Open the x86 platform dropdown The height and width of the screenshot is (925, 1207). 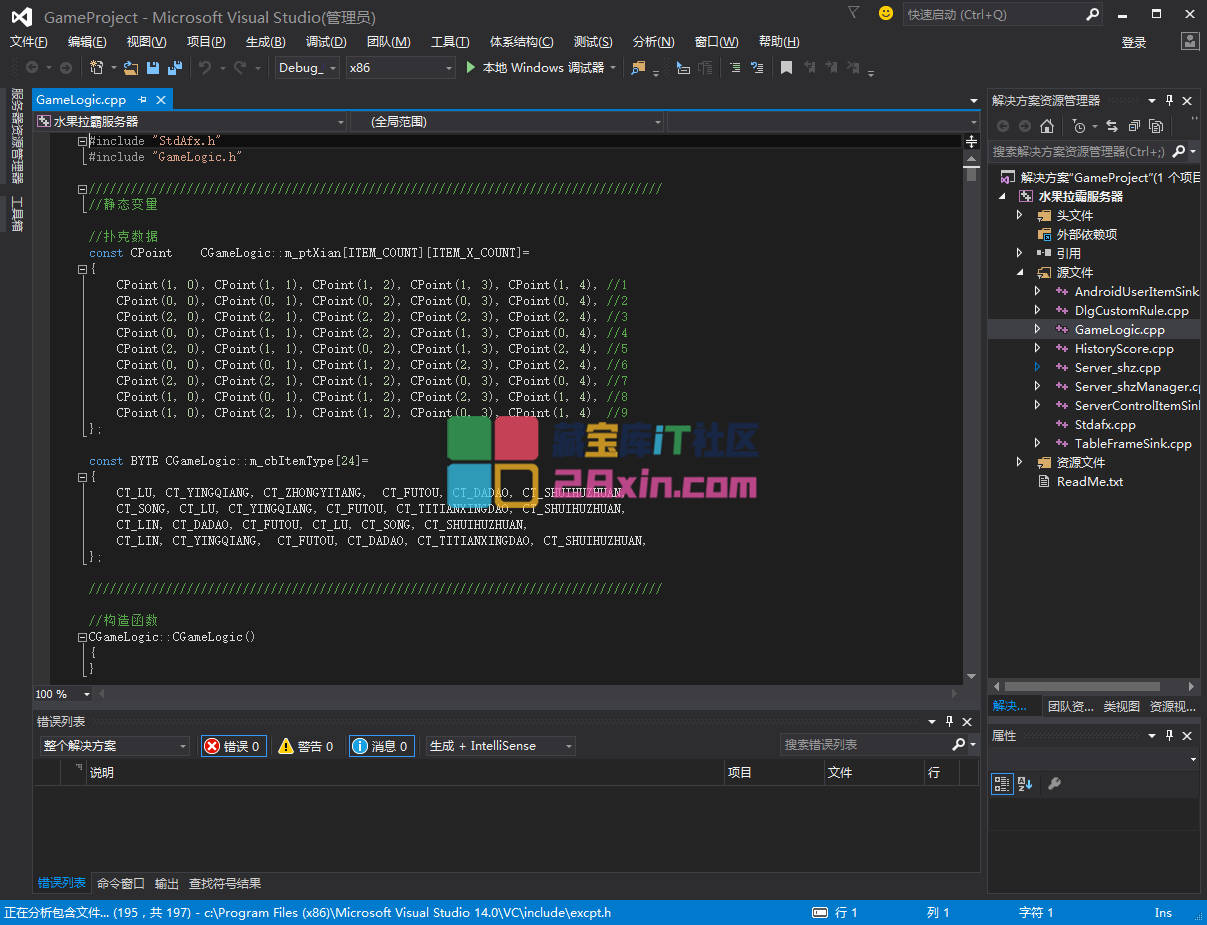400,68
